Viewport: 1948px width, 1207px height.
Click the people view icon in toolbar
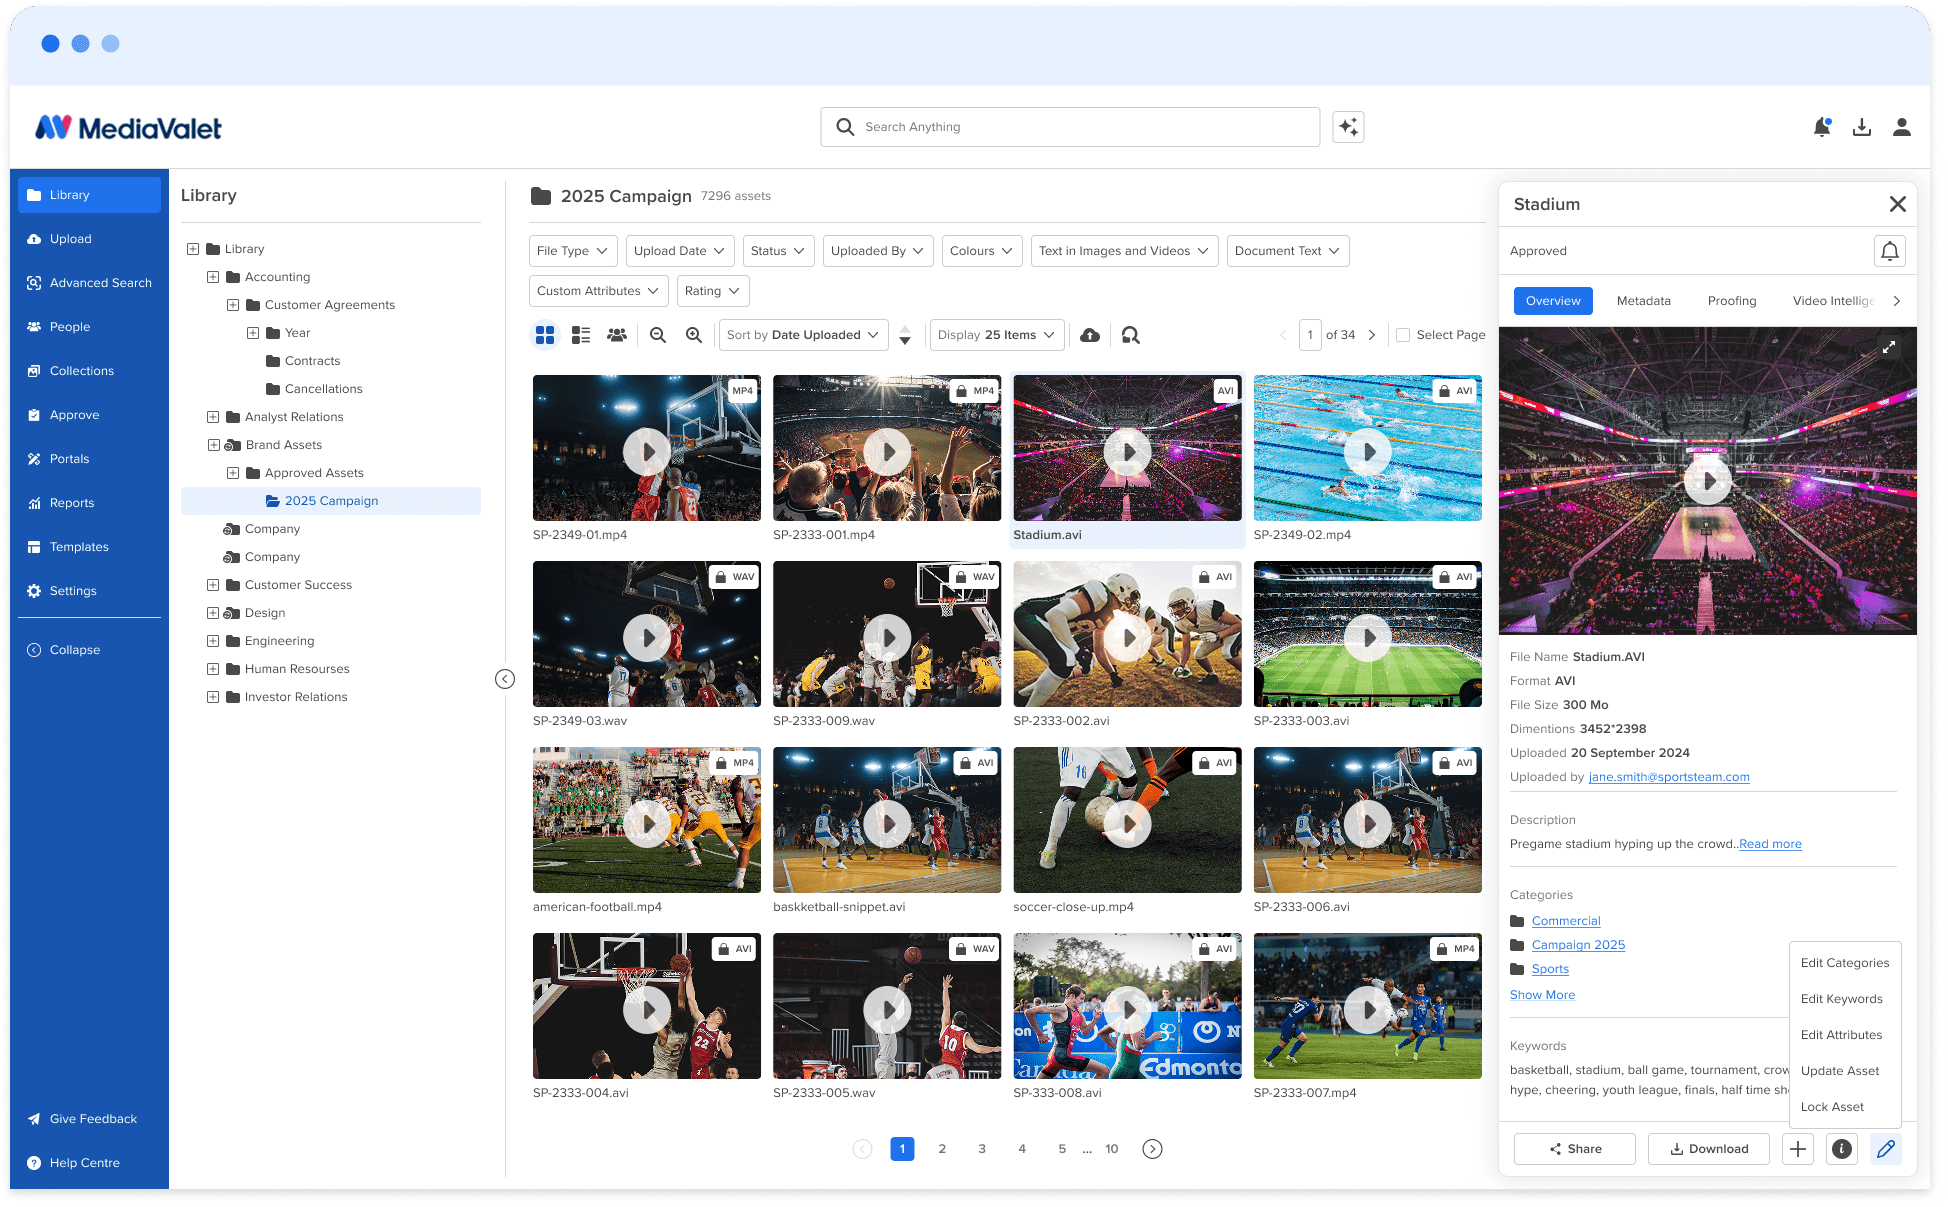(617, 335)
